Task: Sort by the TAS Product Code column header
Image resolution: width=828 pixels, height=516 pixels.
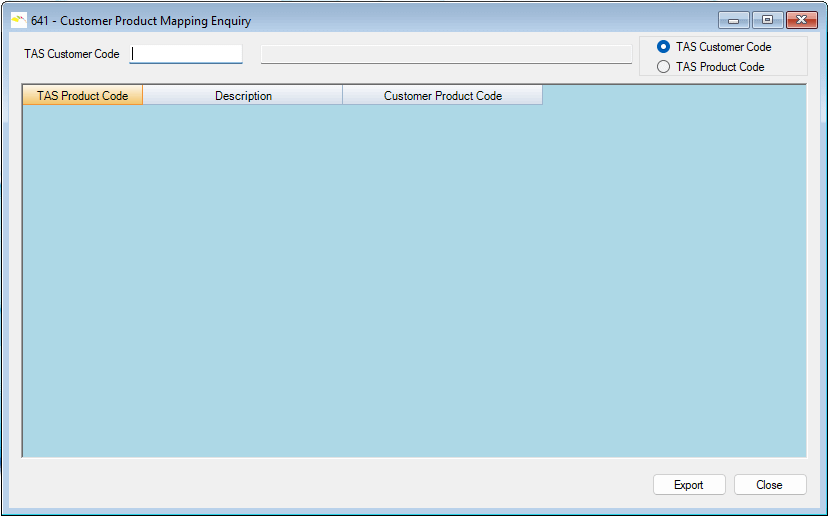Action: coord(82,96)
